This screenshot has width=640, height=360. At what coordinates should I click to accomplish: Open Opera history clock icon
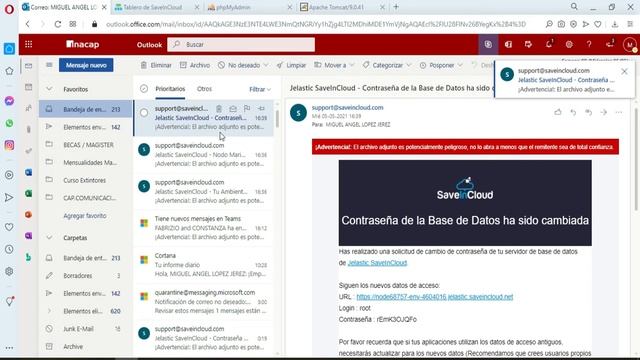click(9, 249)
